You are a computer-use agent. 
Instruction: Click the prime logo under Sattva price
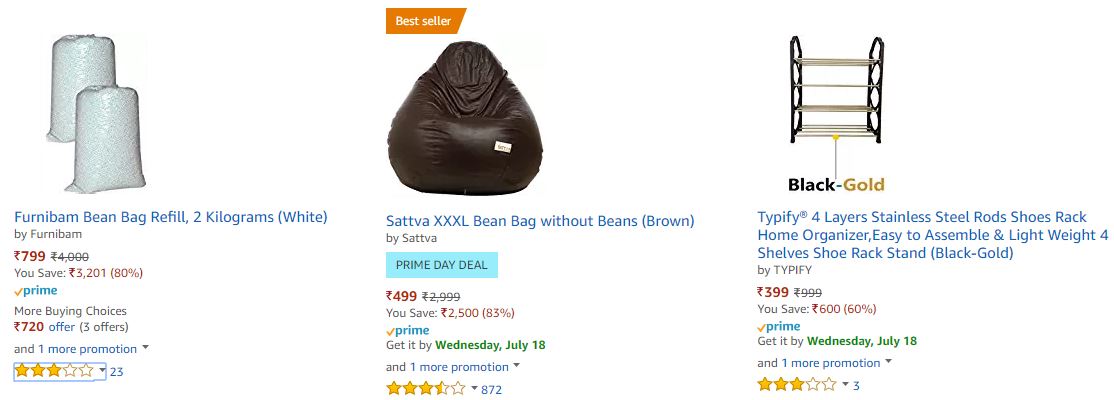(x=408, y=330)
